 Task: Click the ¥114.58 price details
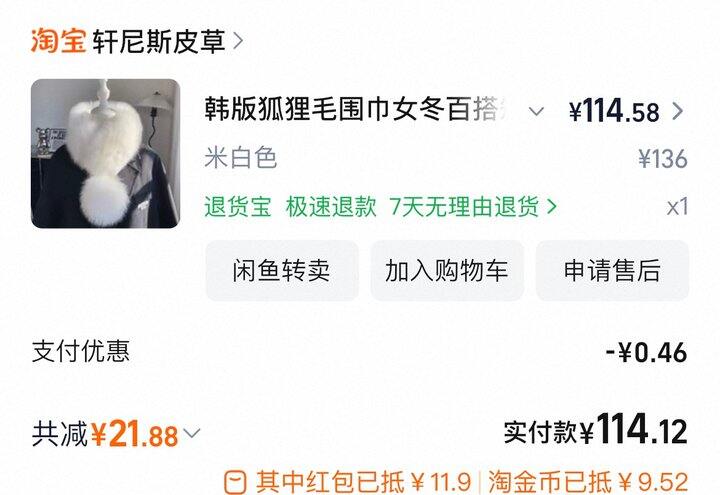tap(614, 111)
